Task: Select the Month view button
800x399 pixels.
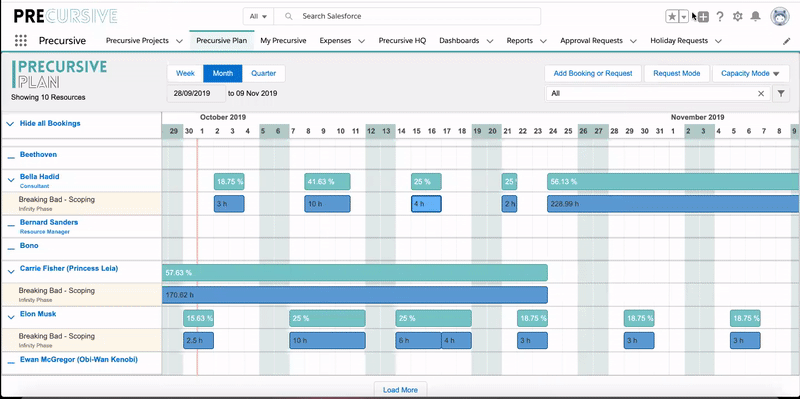Action: click(x=222, y=73)
